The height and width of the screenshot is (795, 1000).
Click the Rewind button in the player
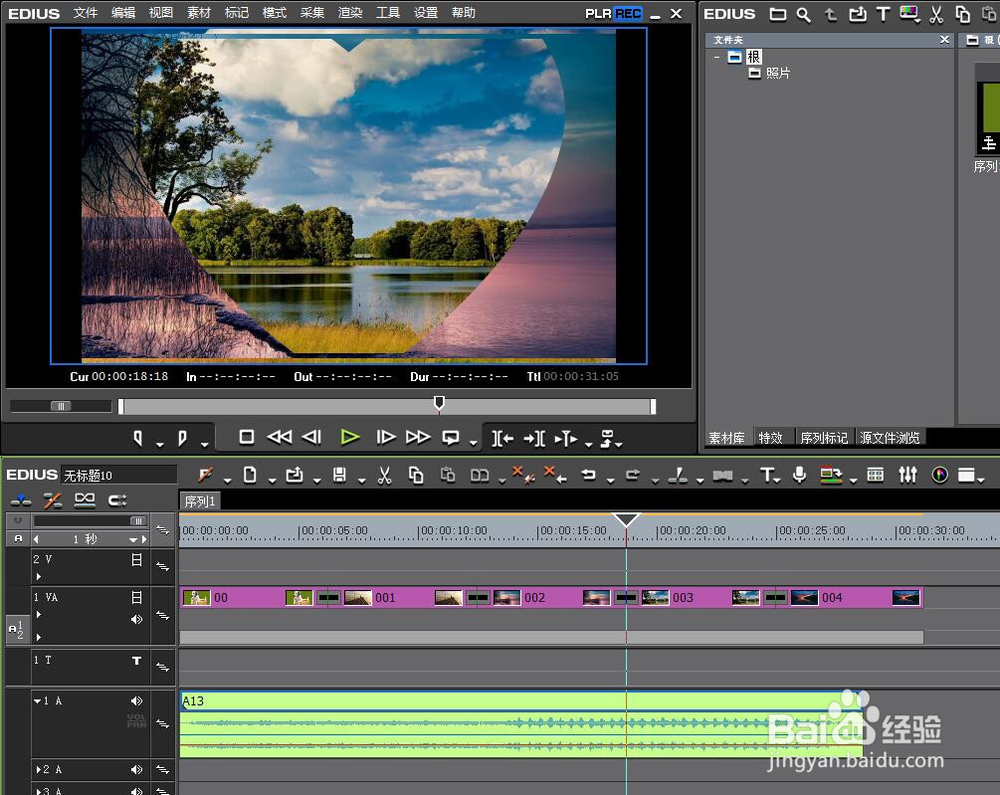[279, 437]
